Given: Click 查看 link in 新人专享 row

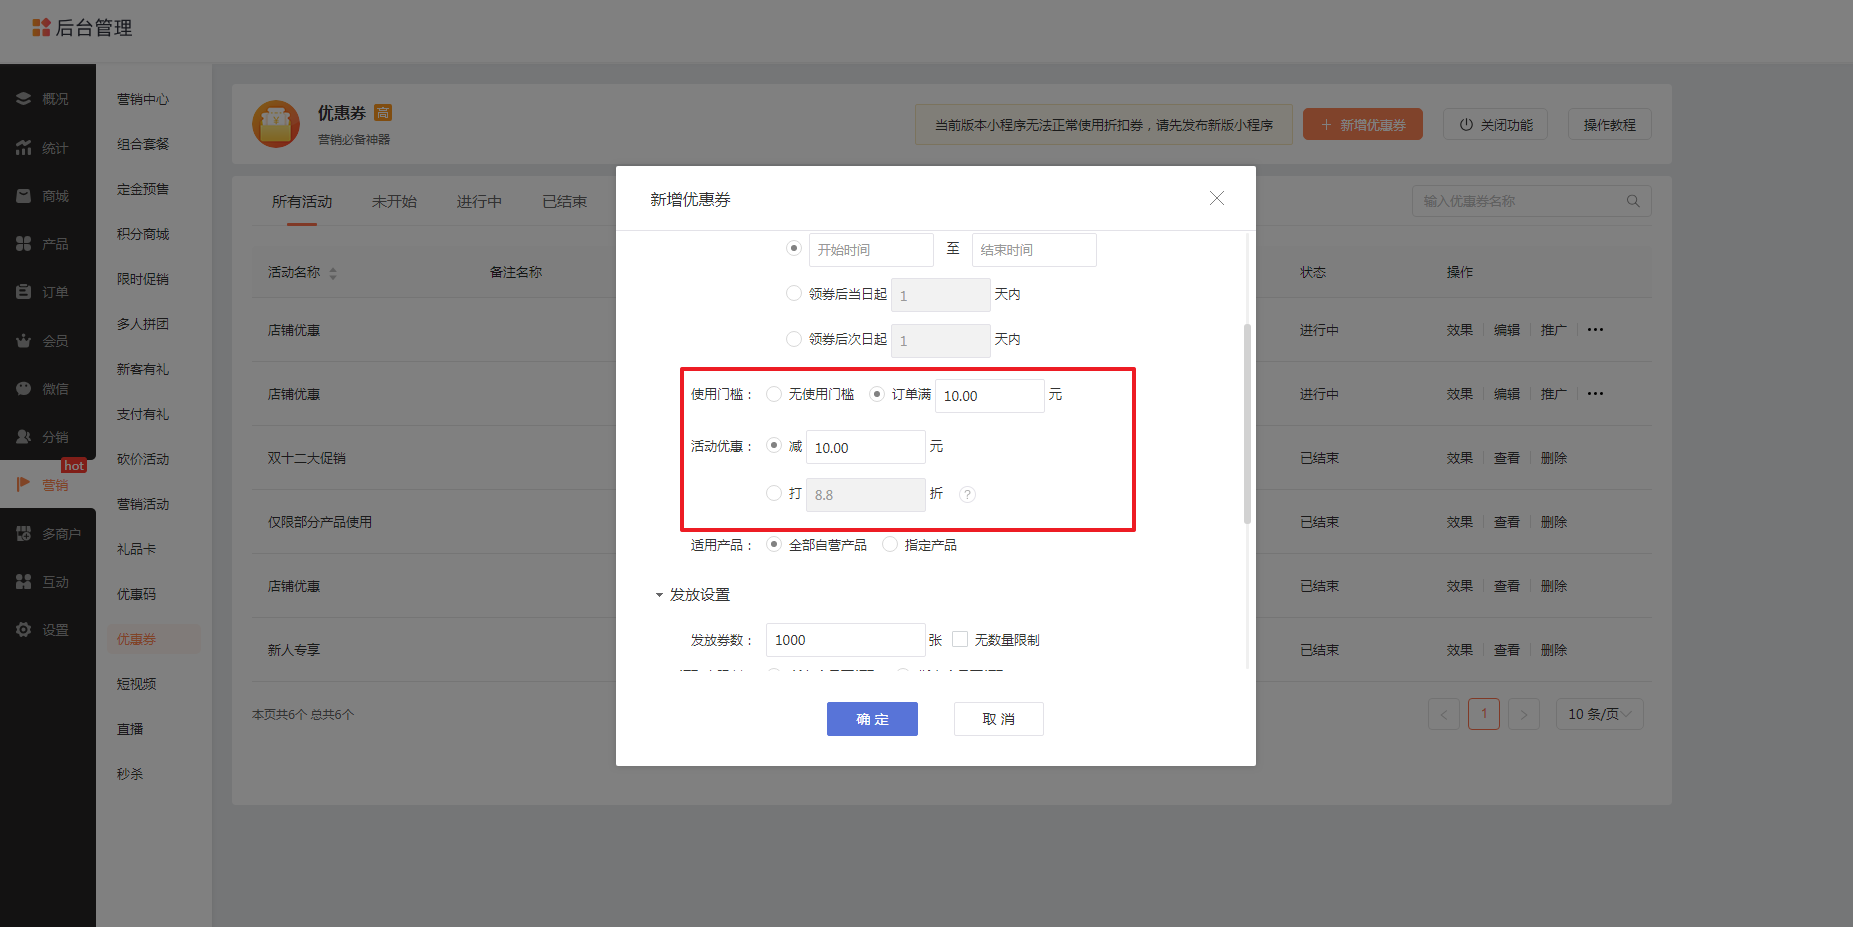Looking at the screenshot, I should [1507, 650].
